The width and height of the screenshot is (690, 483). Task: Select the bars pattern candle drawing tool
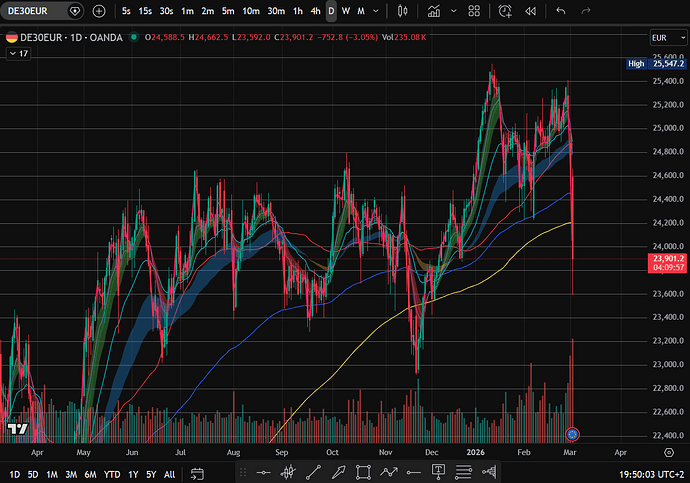pos(288,472)
